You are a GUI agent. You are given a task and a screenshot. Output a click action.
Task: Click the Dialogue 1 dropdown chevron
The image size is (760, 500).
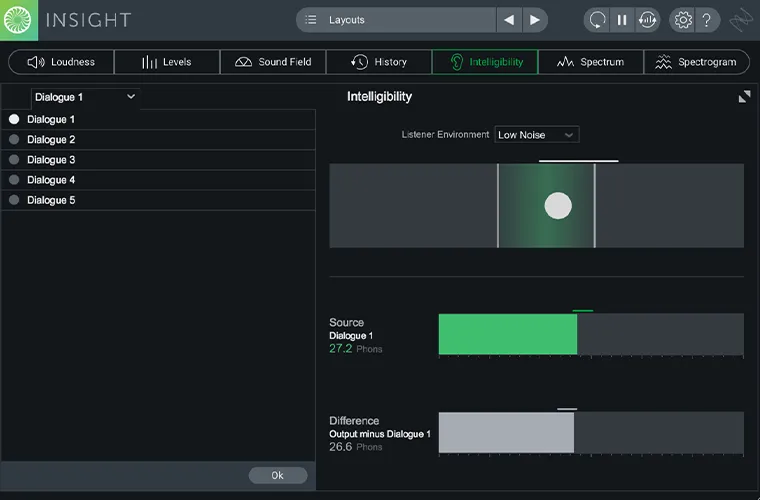click(131, 96)
